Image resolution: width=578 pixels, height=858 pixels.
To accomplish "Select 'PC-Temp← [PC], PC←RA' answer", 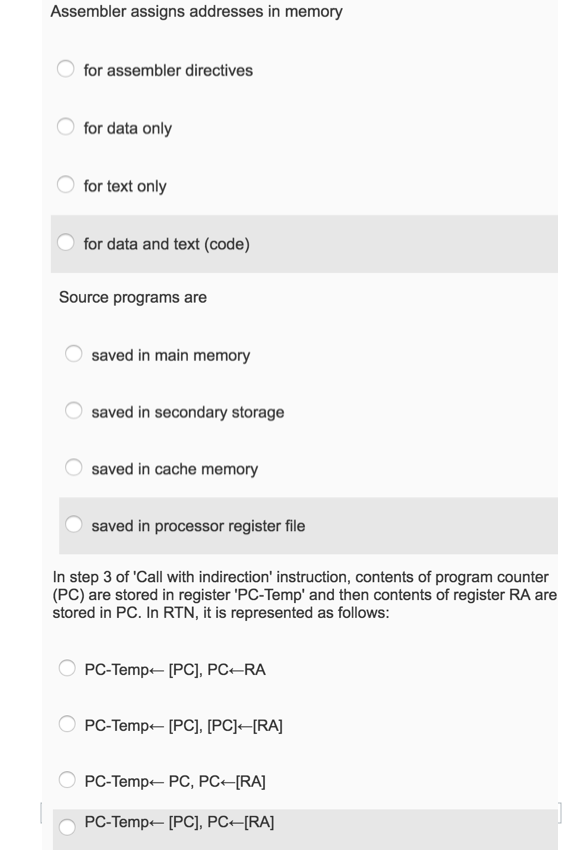I will (66, 668).
